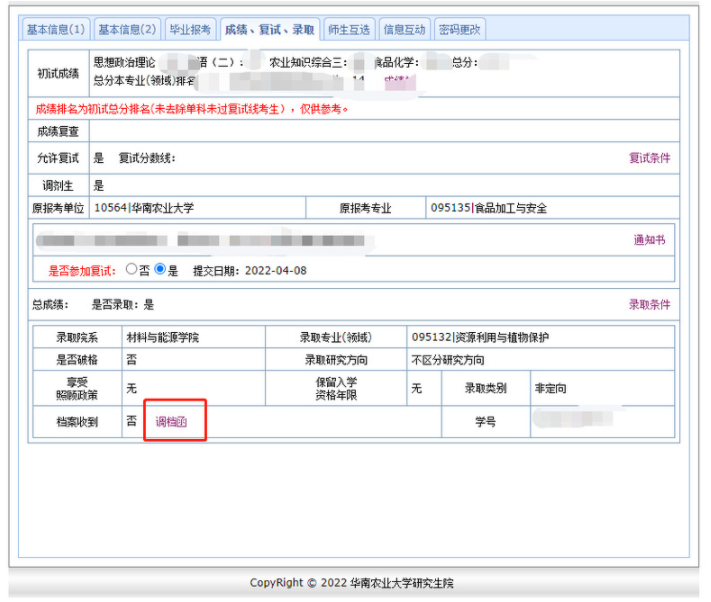Click the 材料与能源学院 department cell
This screenshot has height=602, width=711.
point(162,337)
